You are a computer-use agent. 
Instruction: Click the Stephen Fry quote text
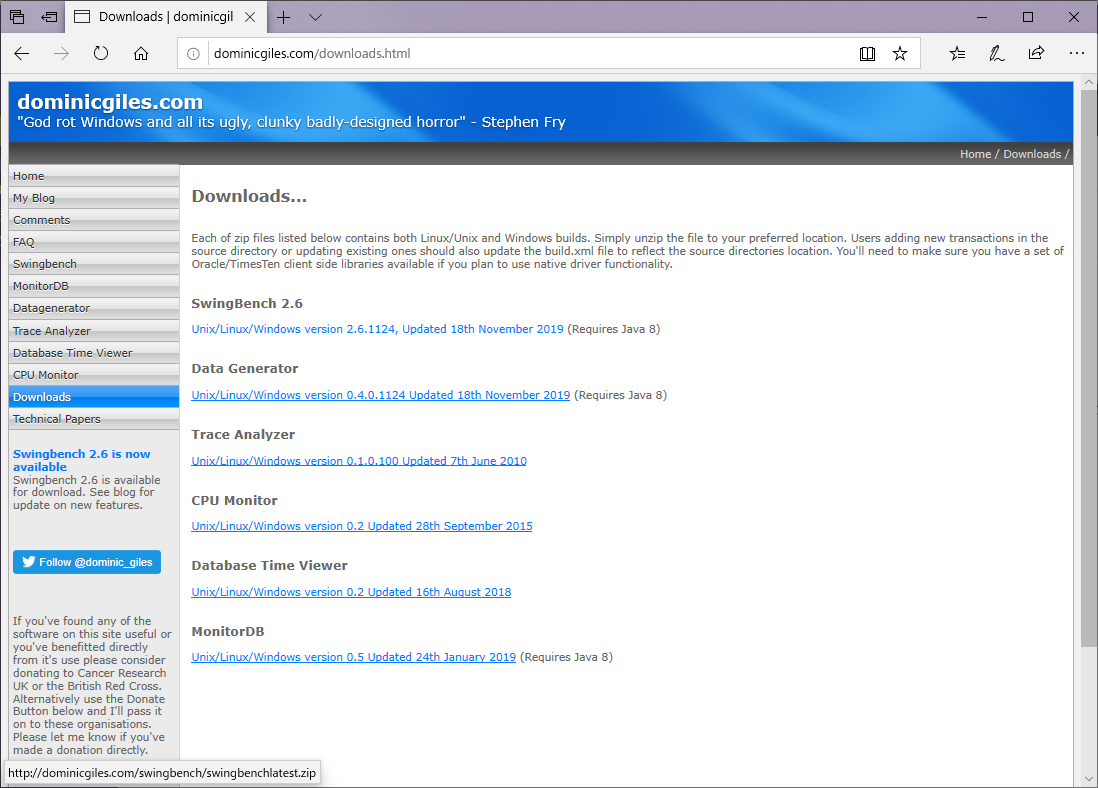(x=291, y=123)
